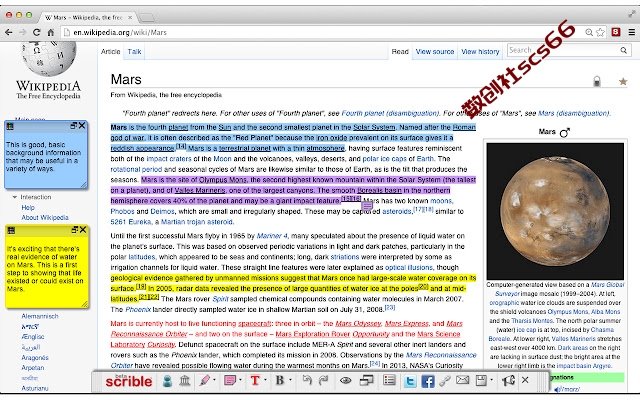
Task: Follow the Fourth planet (disambiguation) link
Action: [390, 113]
